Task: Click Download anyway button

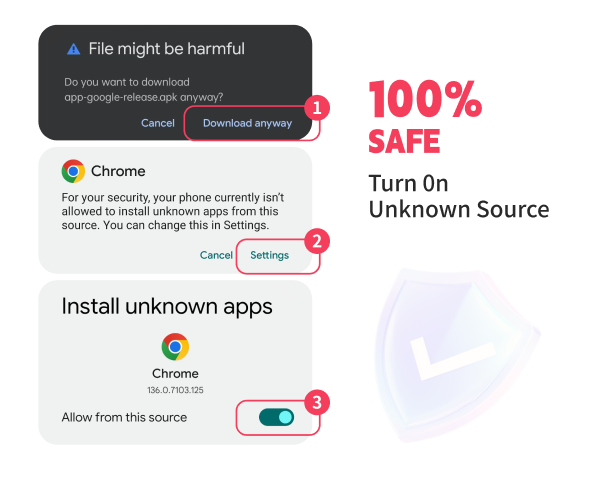Action: tap(247, 123)
